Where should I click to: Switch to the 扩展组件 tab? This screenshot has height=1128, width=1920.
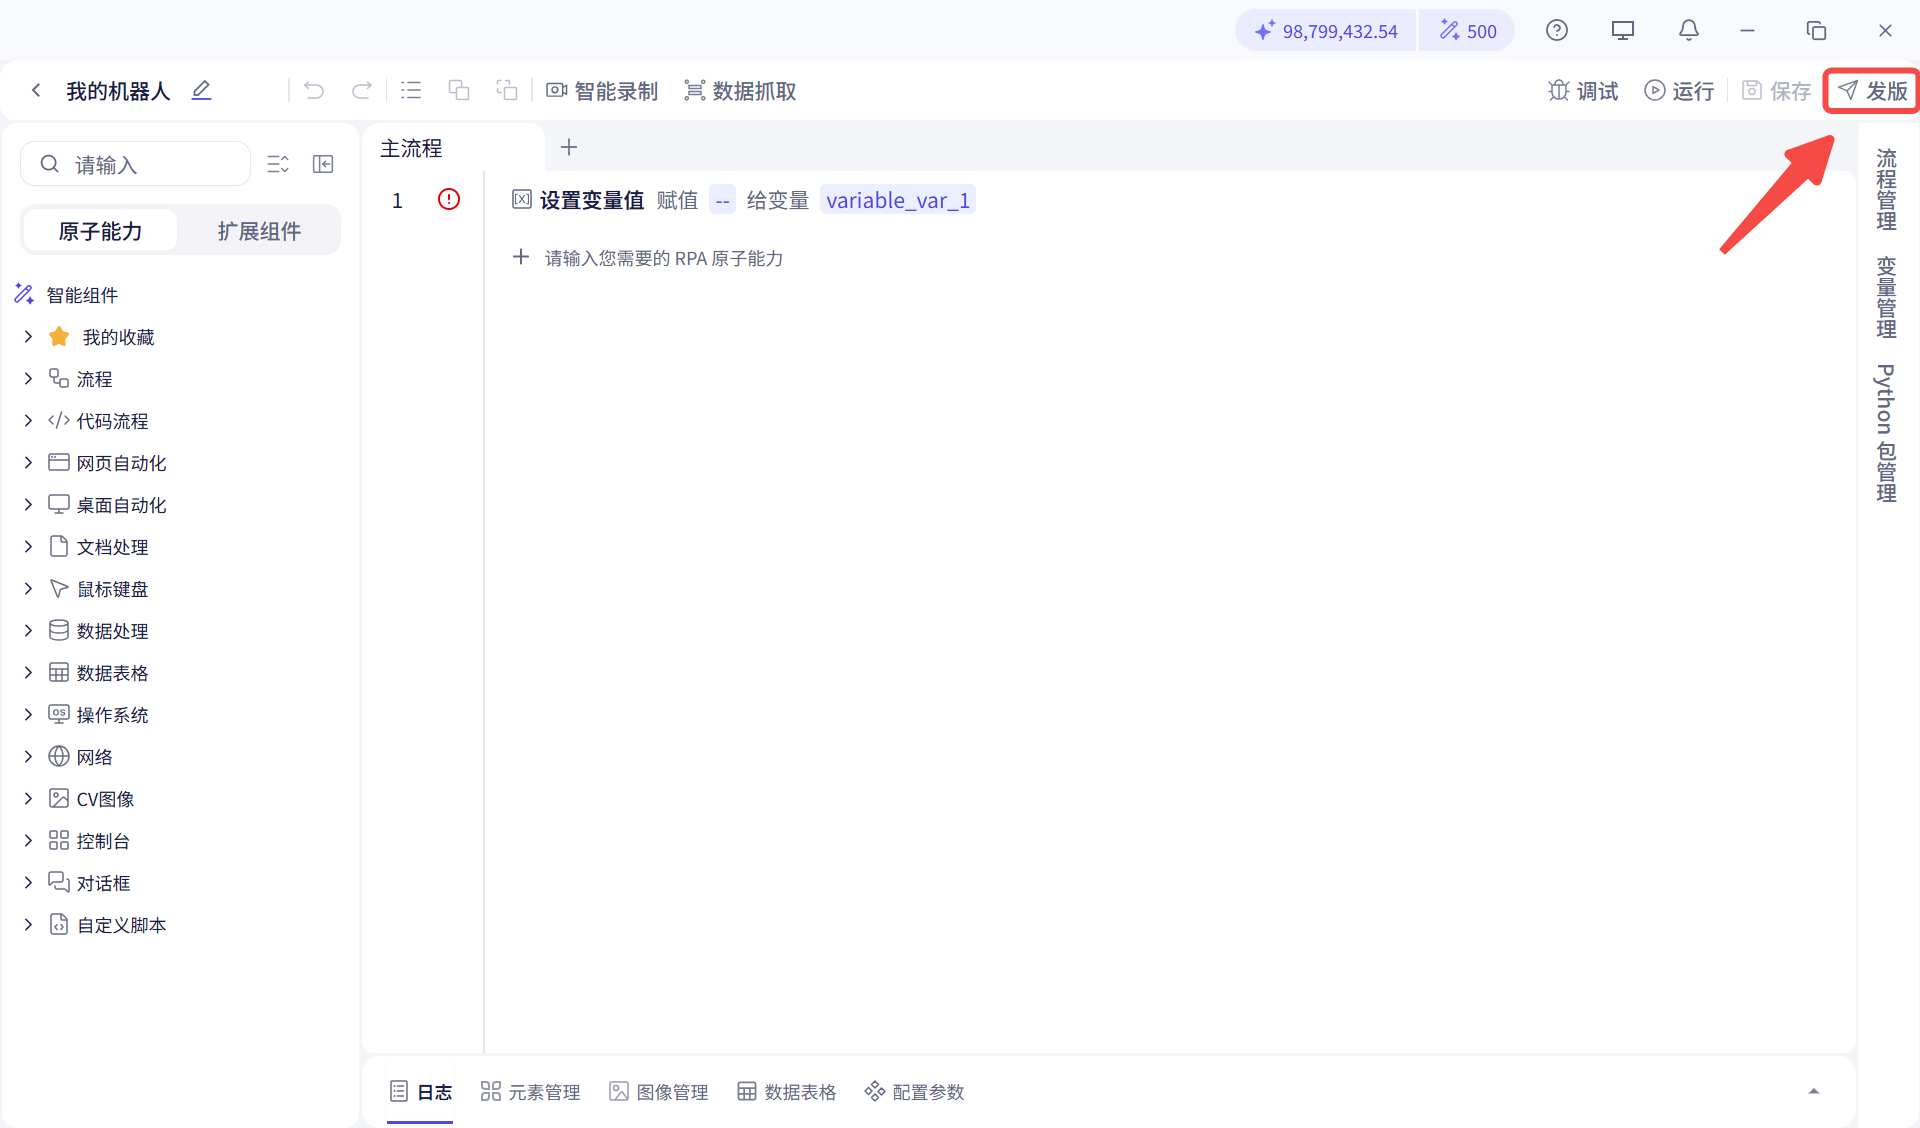[x=259, y=231]
